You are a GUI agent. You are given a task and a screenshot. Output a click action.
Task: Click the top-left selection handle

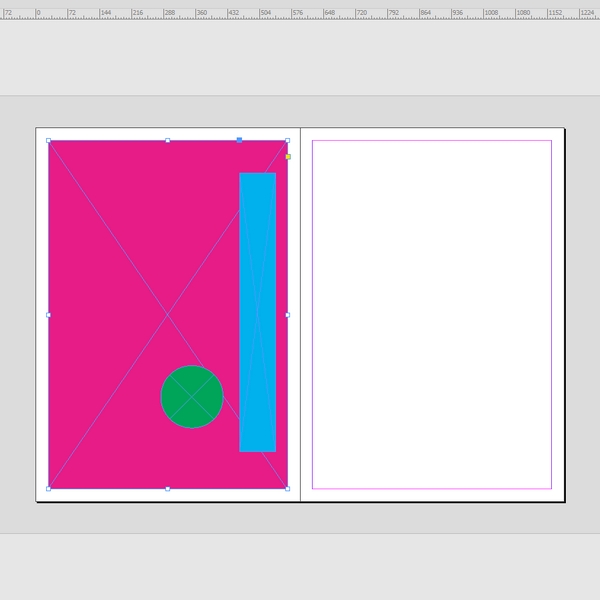pyautogui.click(x=48, y=140)
